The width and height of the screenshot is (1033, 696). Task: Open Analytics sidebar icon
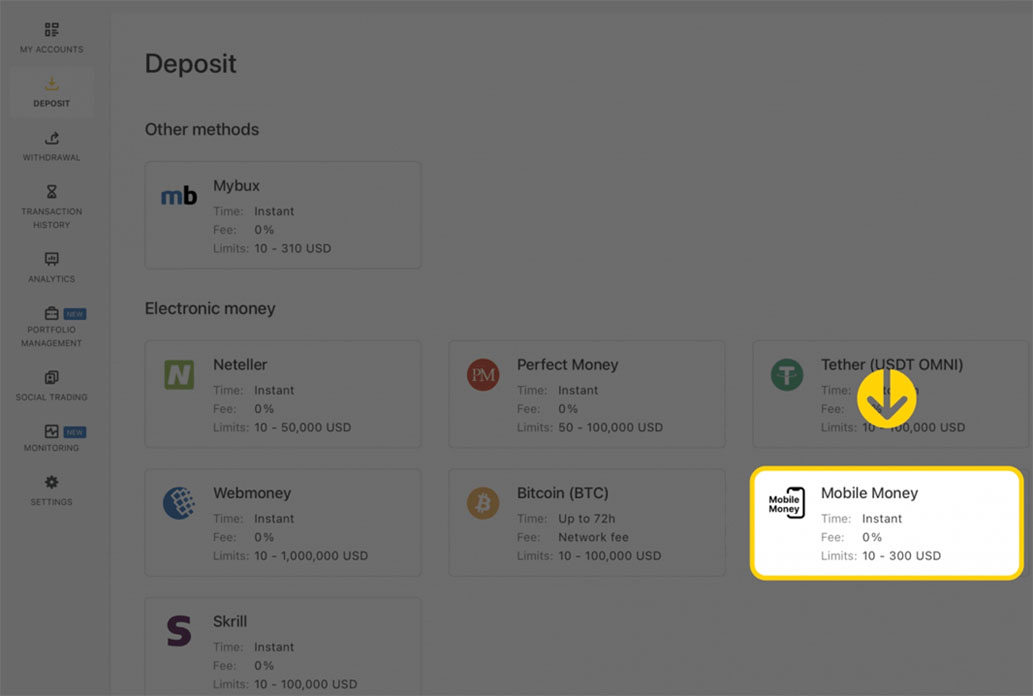(x=51, y=260)
